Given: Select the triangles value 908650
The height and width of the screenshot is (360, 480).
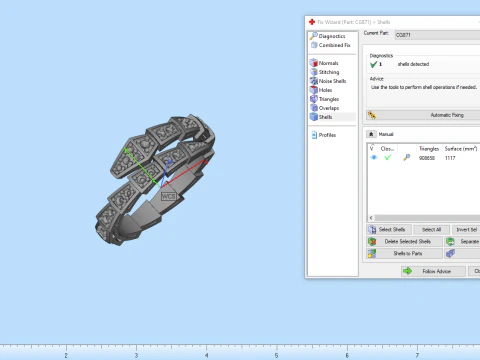Looking at the screenshot, I should point(427,158).
